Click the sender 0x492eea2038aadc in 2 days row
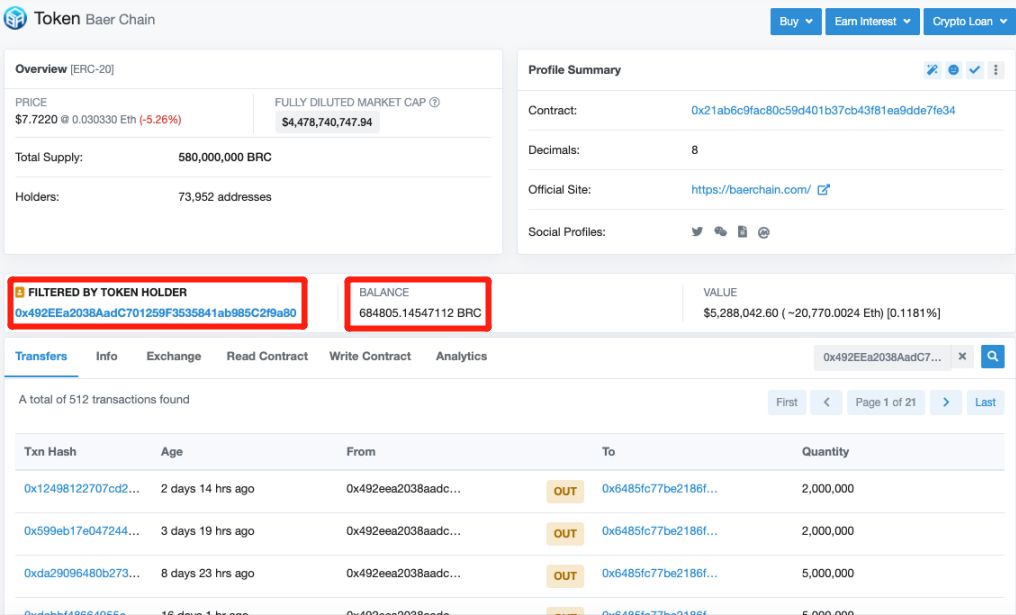The width and height of the screenshot is (1016, 615). 404,489
